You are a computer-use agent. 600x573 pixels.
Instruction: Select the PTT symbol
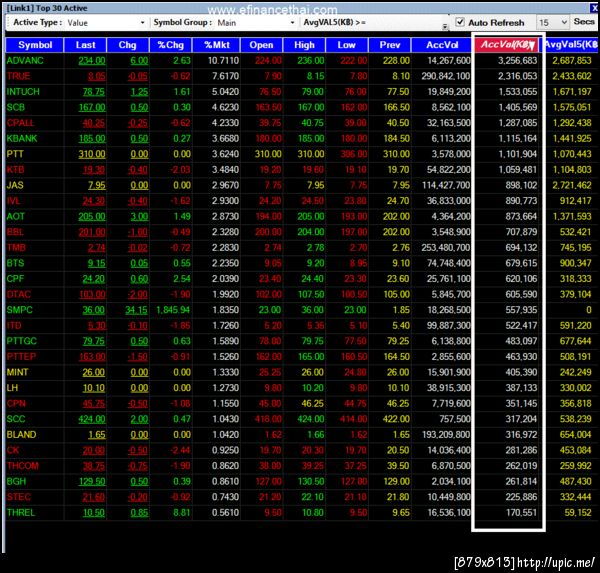pyautogui.click(x=15, y=154)
